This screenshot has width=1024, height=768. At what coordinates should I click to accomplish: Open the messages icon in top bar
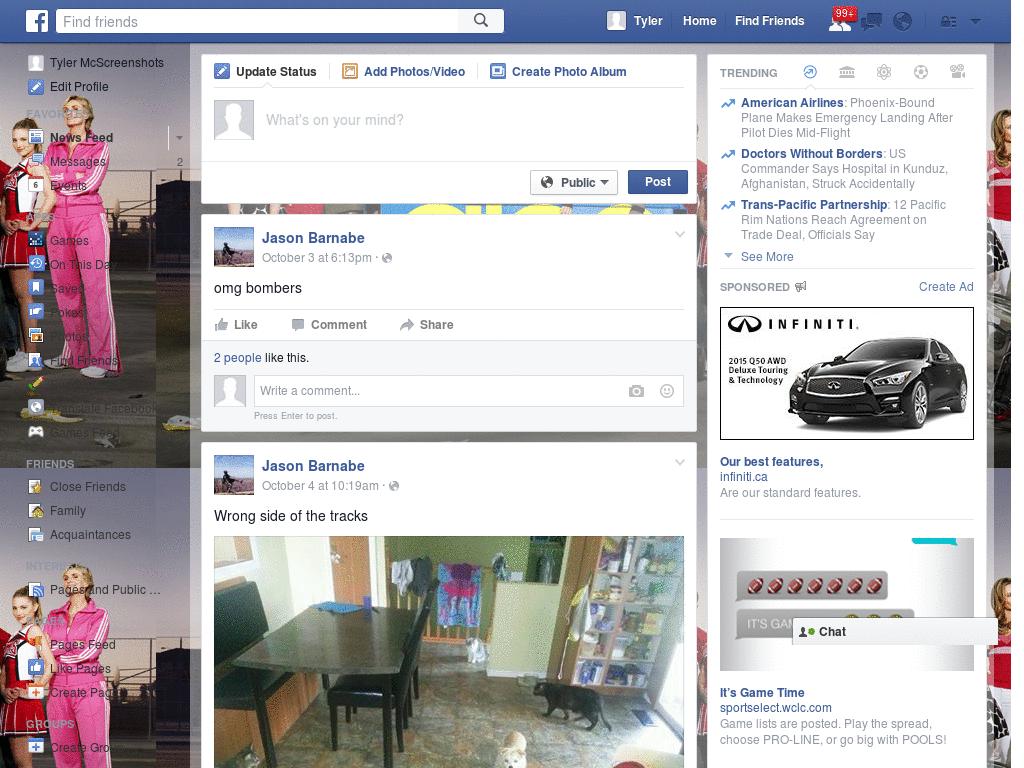coord(872,21)
